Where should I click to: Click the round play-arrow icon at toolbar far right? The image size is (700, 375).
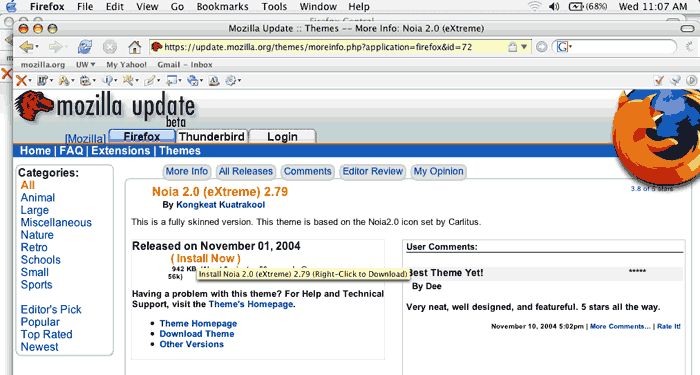(x=692, y=80)
